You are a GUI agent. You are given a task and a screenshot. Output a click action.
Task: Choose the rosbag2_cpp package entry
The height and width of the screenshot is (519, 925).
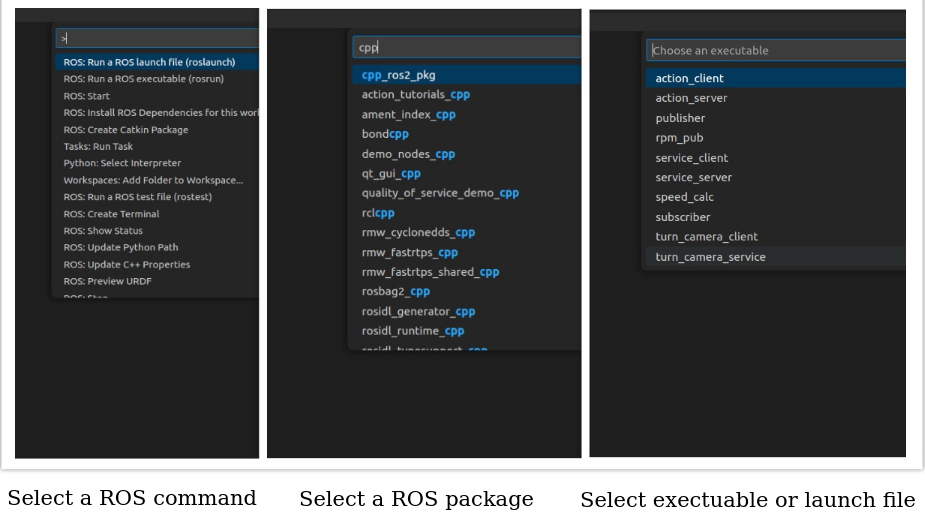click(395, 291)
